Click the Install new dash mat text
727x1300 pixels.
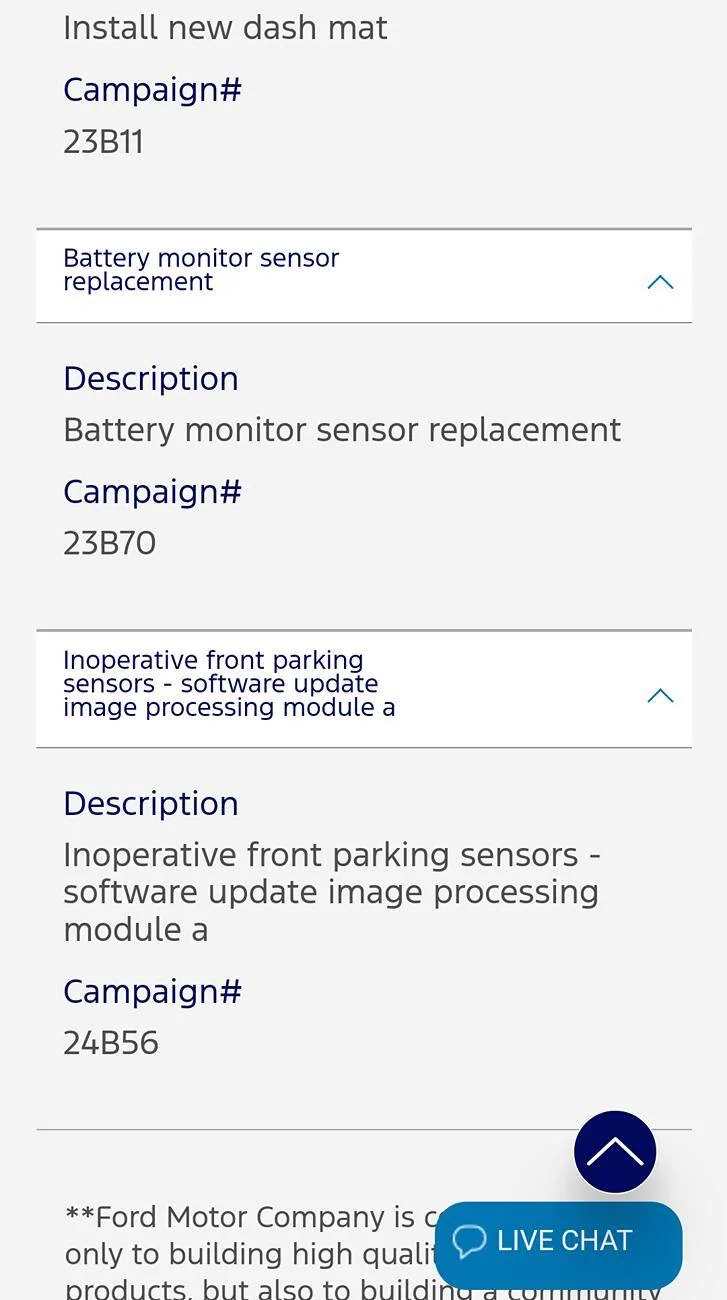[x=225, y=28]
